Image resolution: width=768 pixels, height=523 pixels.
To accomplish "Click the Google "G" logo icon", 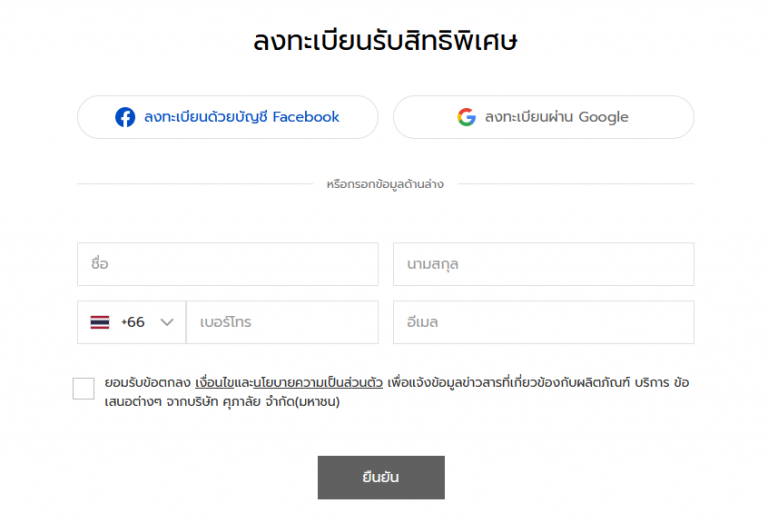I will [466, 117].
